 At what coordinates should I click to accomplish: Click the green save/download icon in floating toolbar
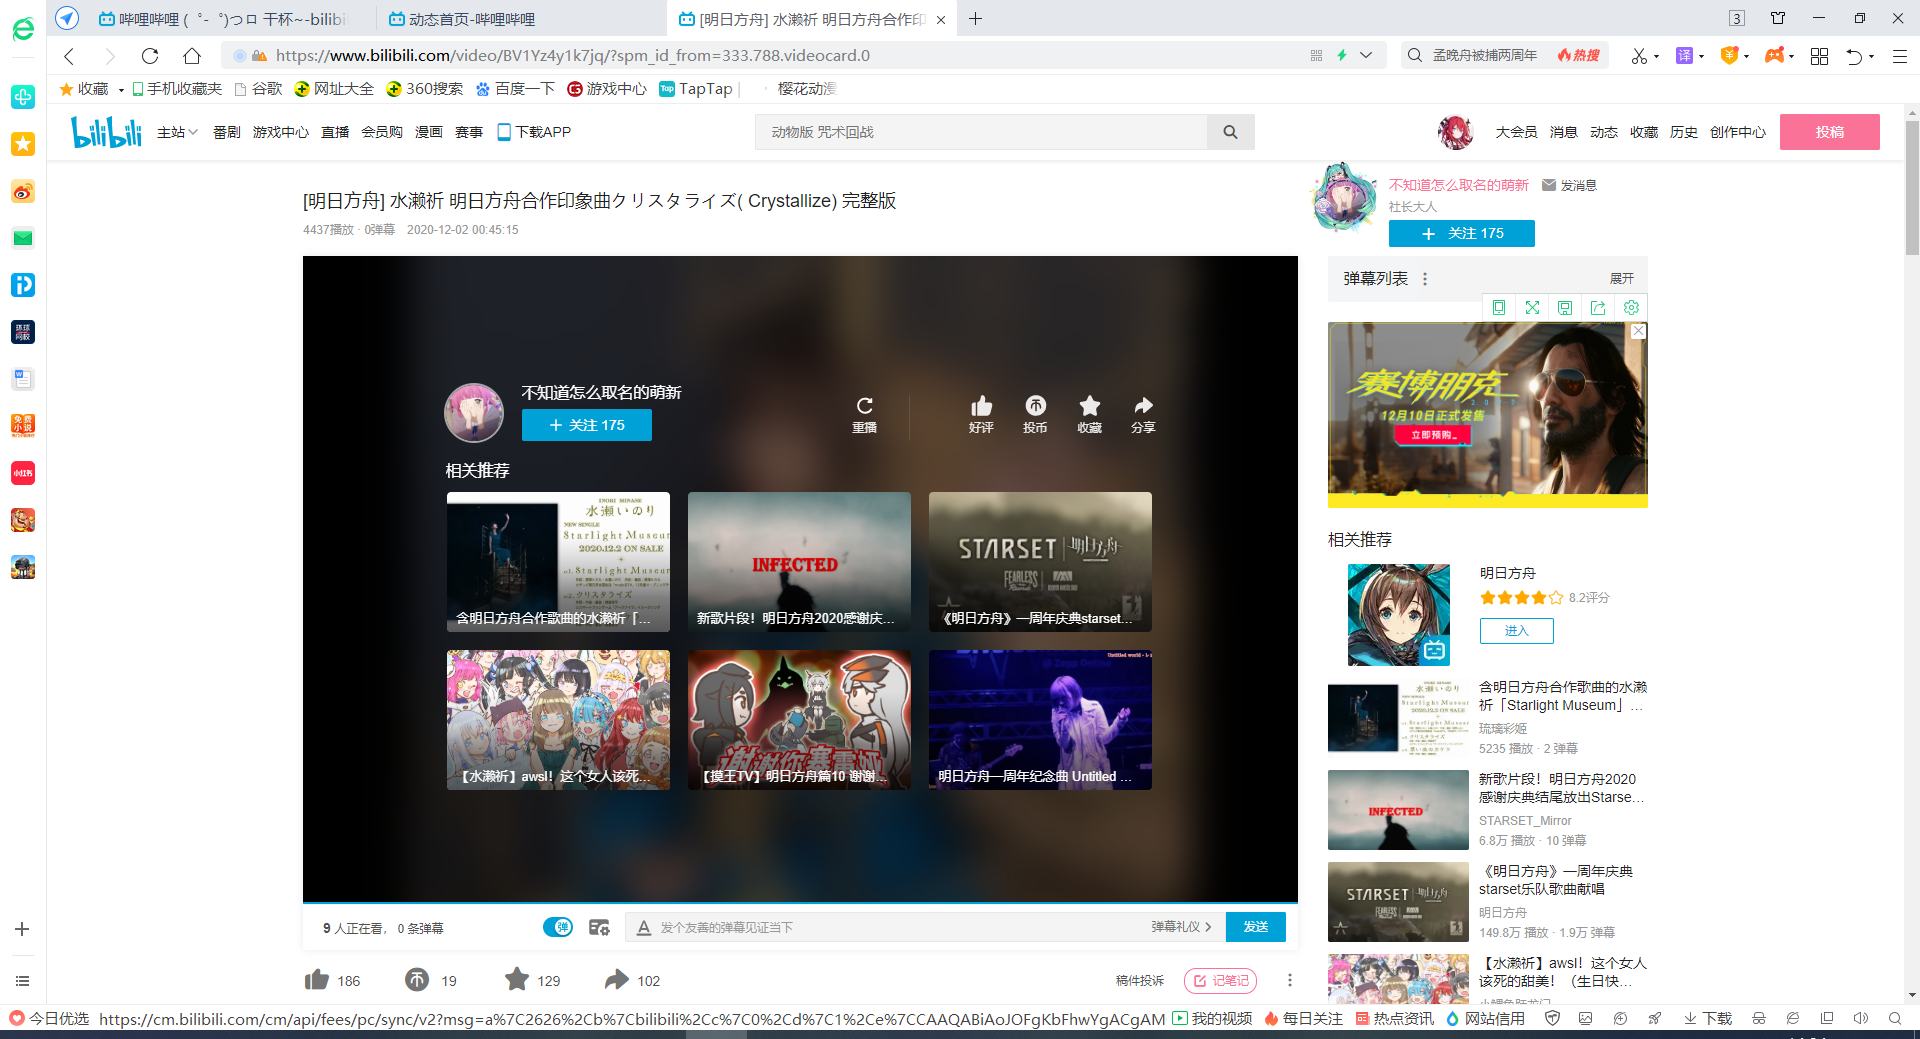1565,308
